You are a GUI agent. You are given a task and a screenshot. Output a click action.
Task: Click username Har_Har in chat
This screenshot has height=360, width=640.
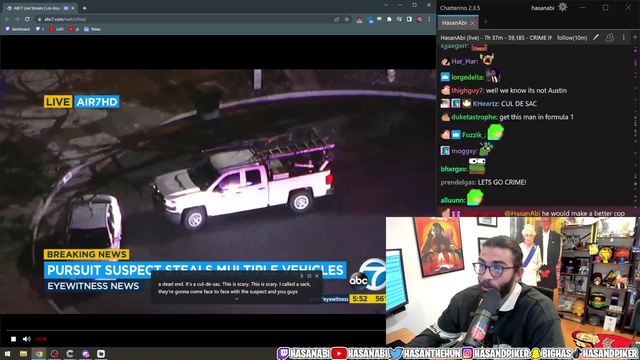pos(464,61)
